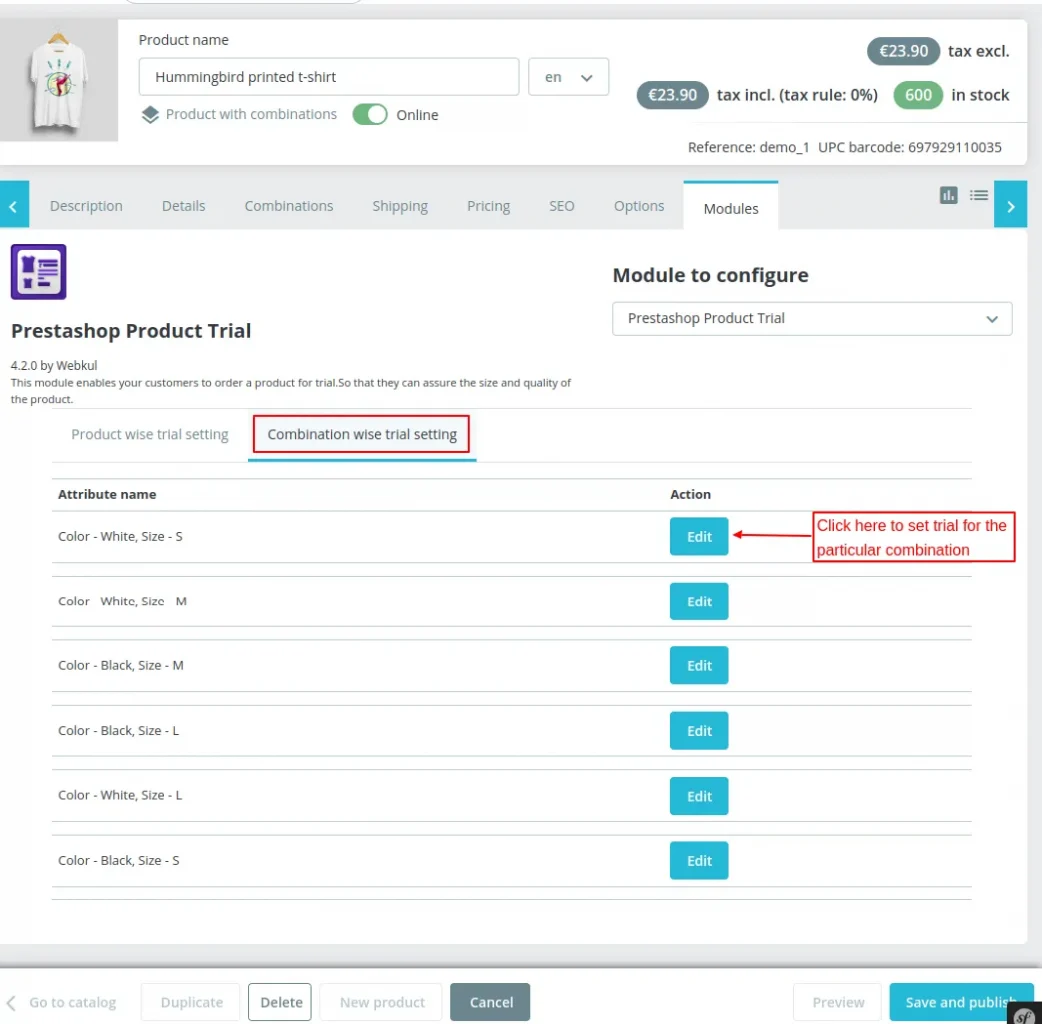The image size is (1042, 1024).
Task: Switch to the Details tab
Action: tap(183, 206)
